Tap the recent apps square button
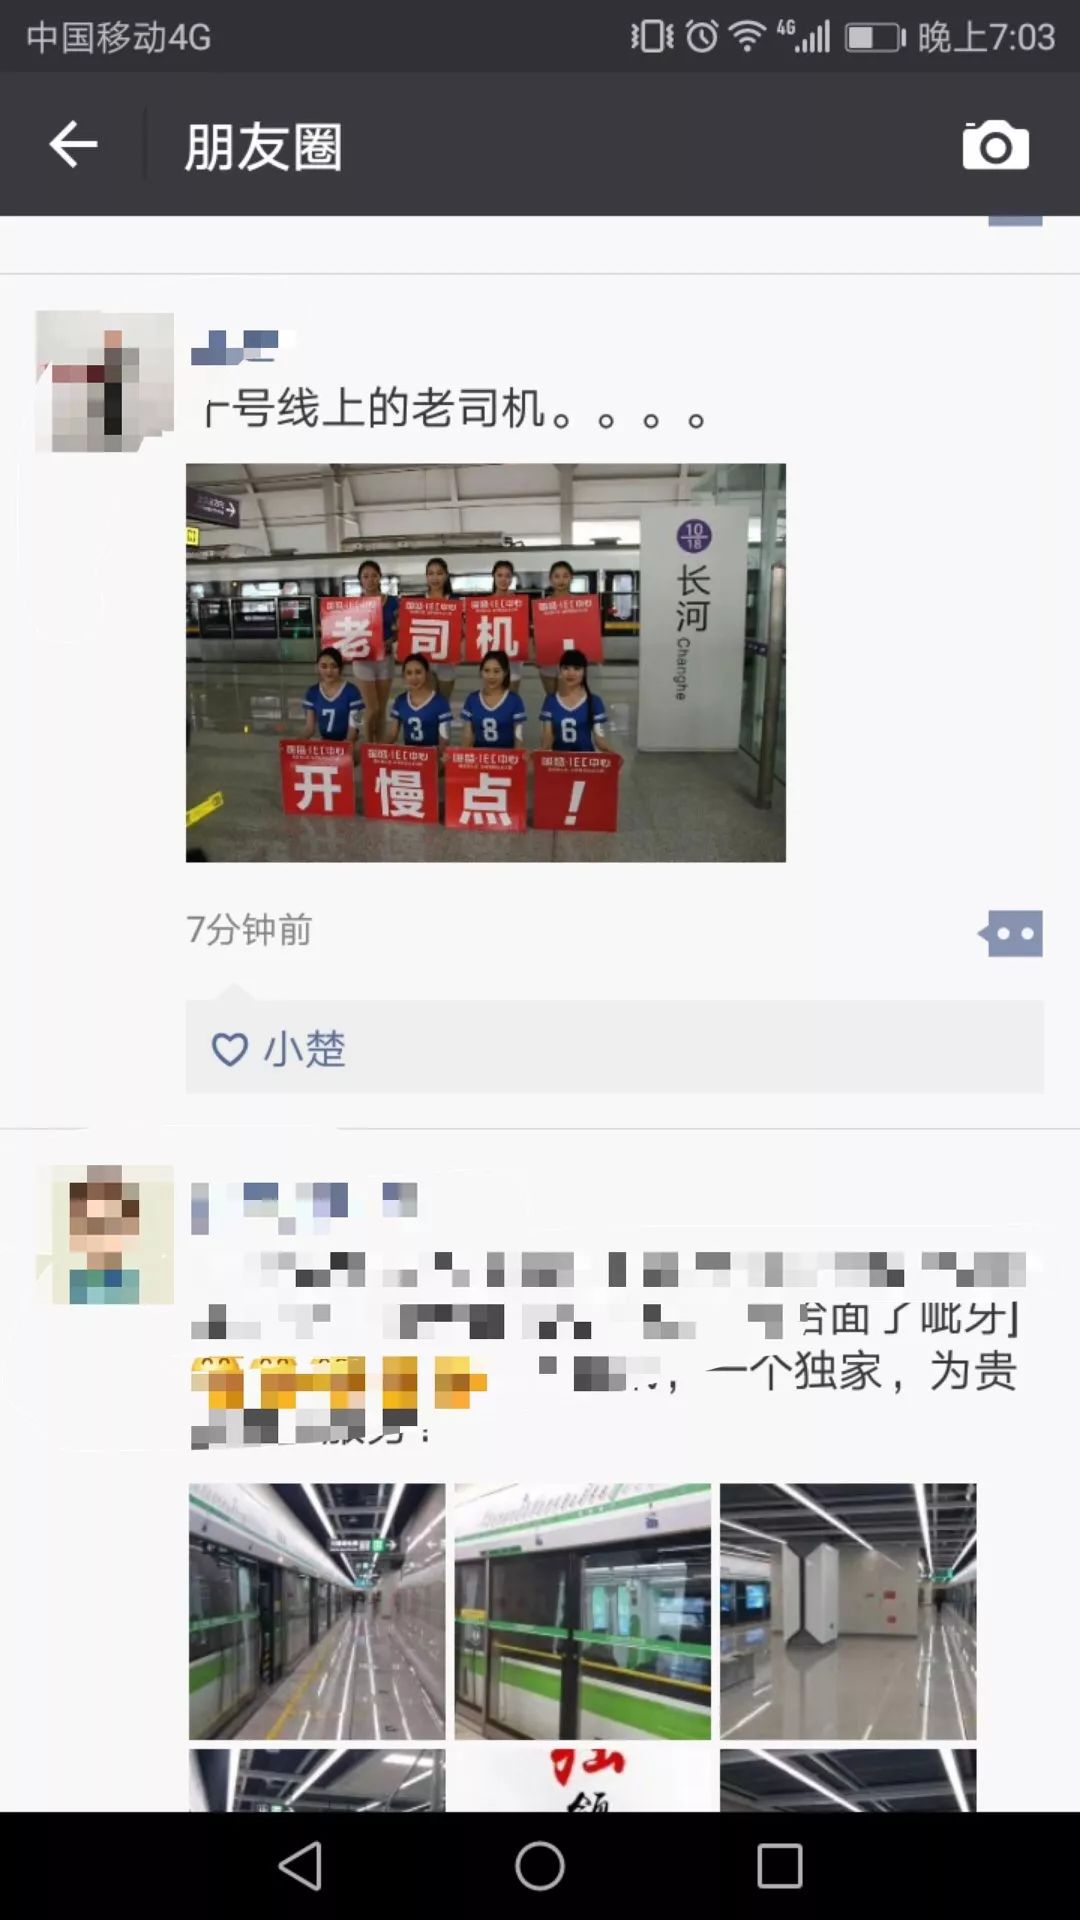Screen dimensions: 1080x1920 click(780, 1866)
